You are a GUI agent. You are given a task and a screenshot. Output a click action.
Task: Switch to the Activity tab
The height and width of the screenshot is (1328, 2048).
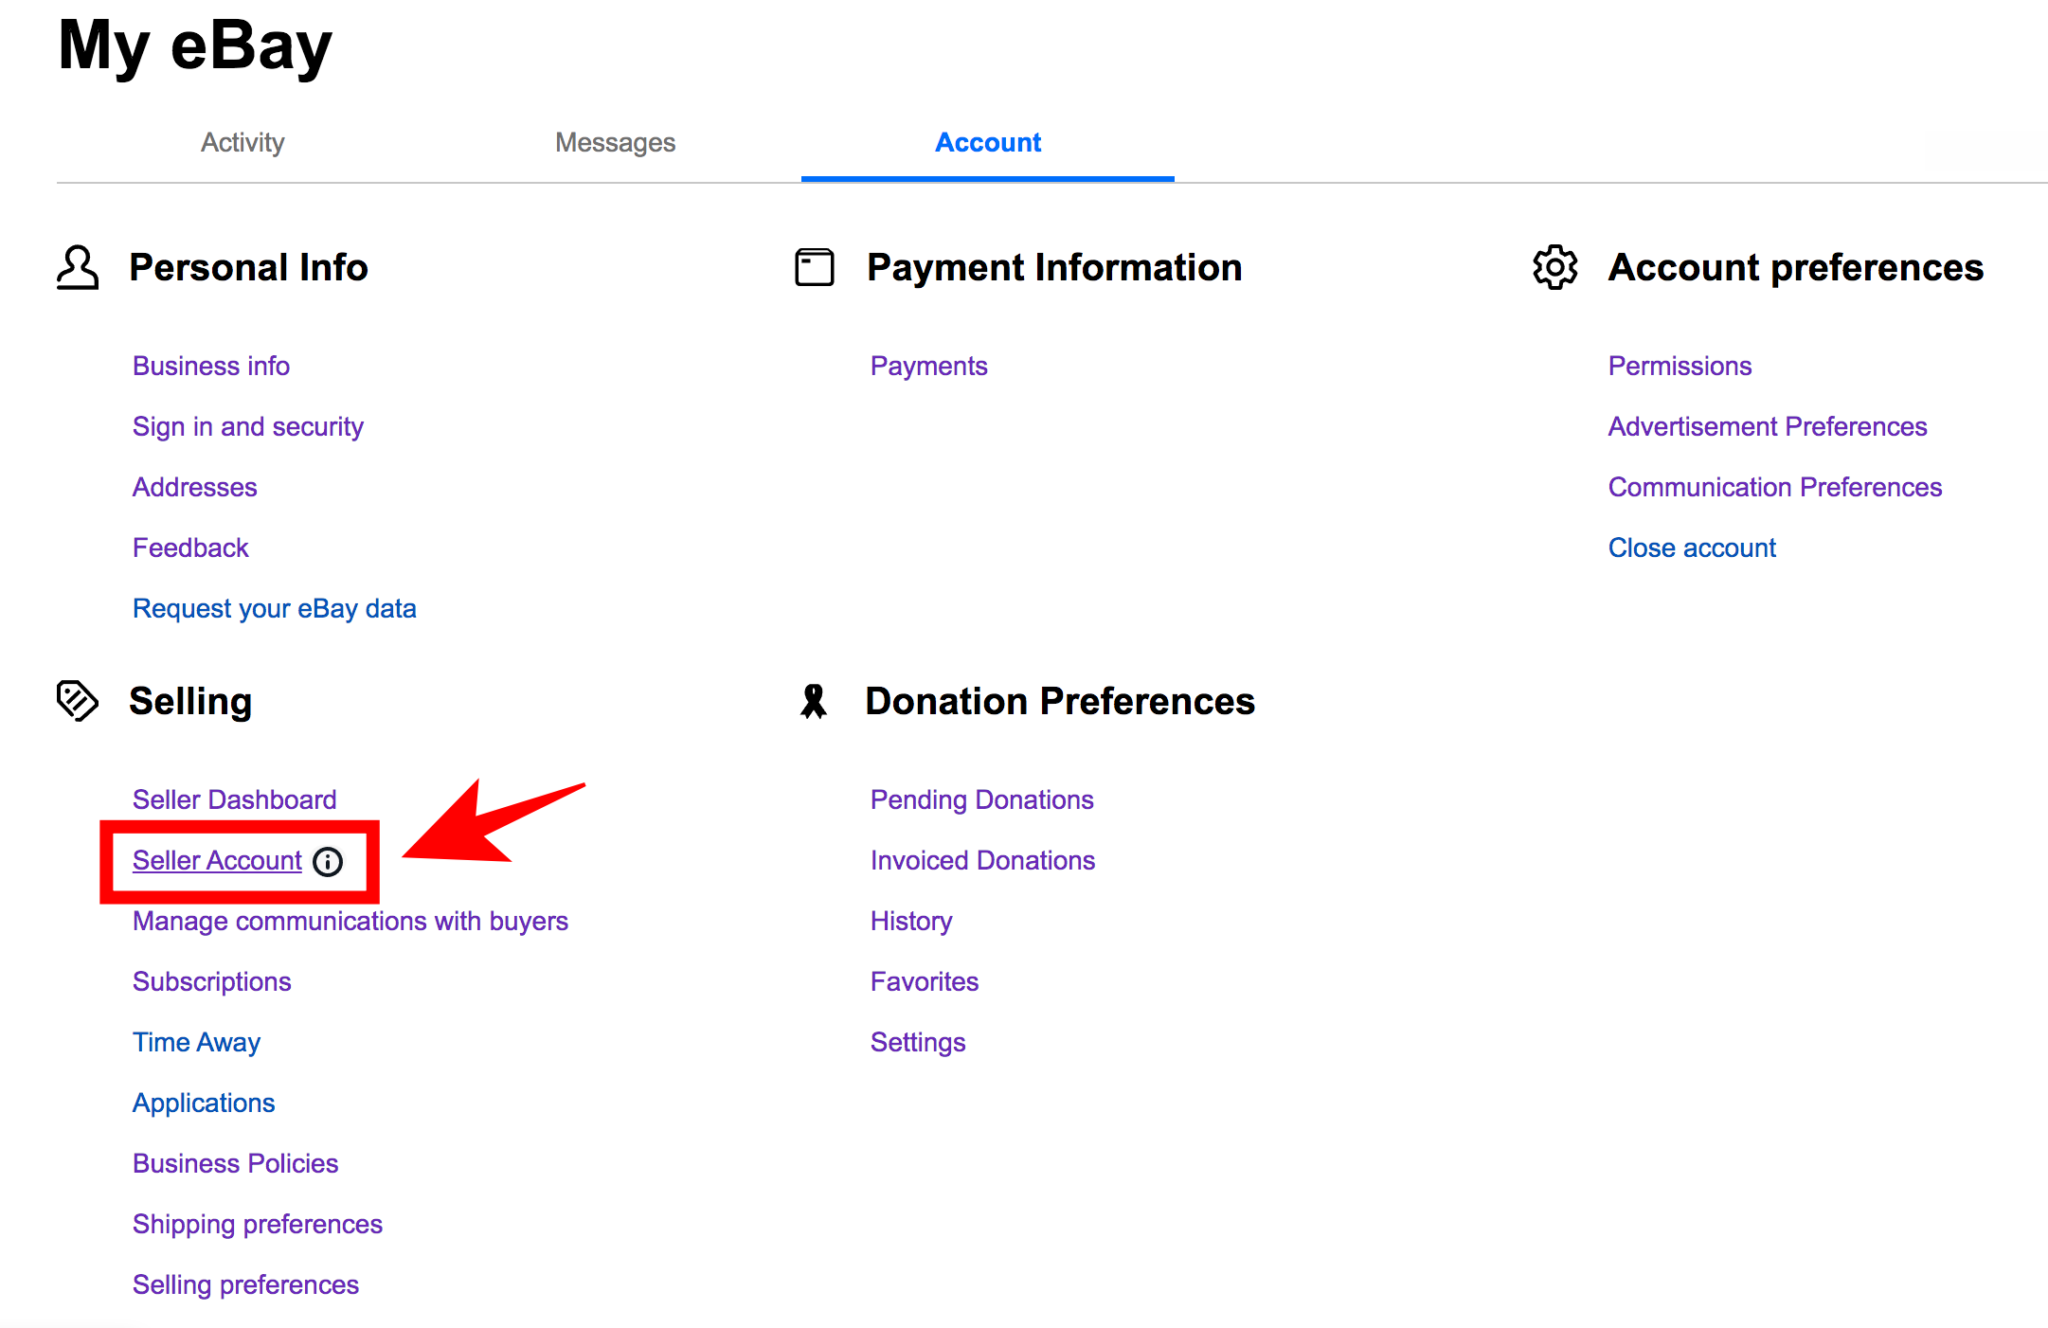(x=242, y=142)
